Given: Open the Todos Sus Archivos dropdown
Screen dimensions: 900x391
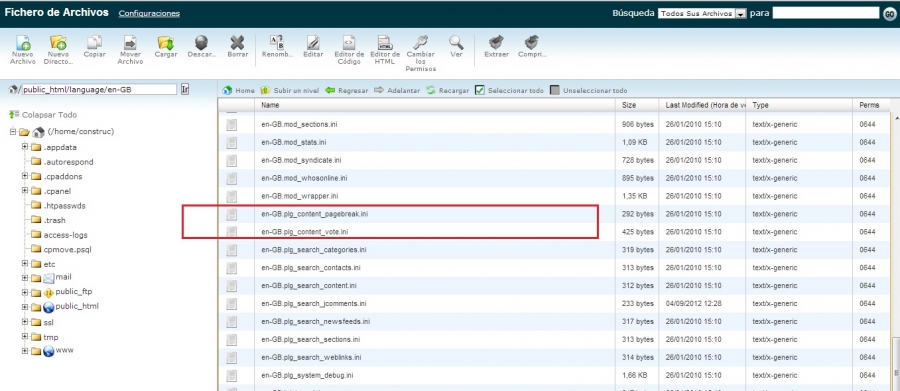Looking at the screenshot, I should coord(702,13).
